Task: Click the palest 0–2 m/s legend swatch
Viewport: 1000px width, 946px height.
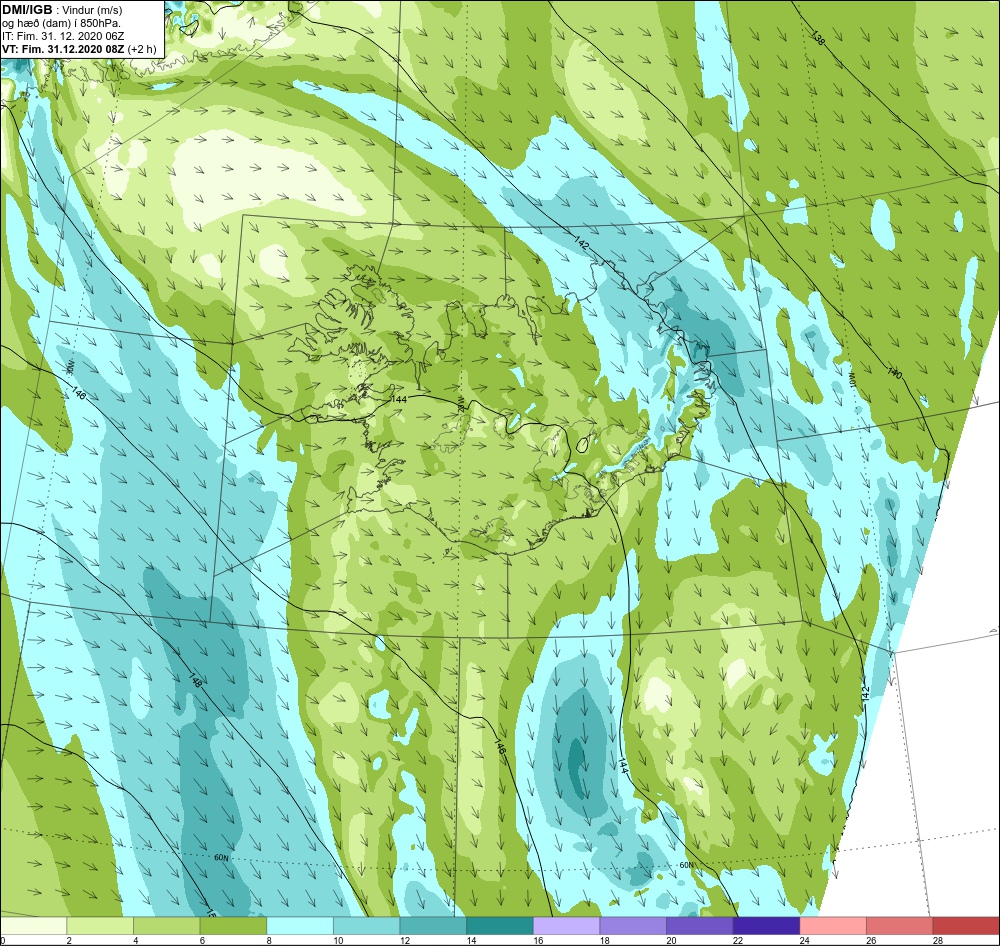Action: click(33, 926)
